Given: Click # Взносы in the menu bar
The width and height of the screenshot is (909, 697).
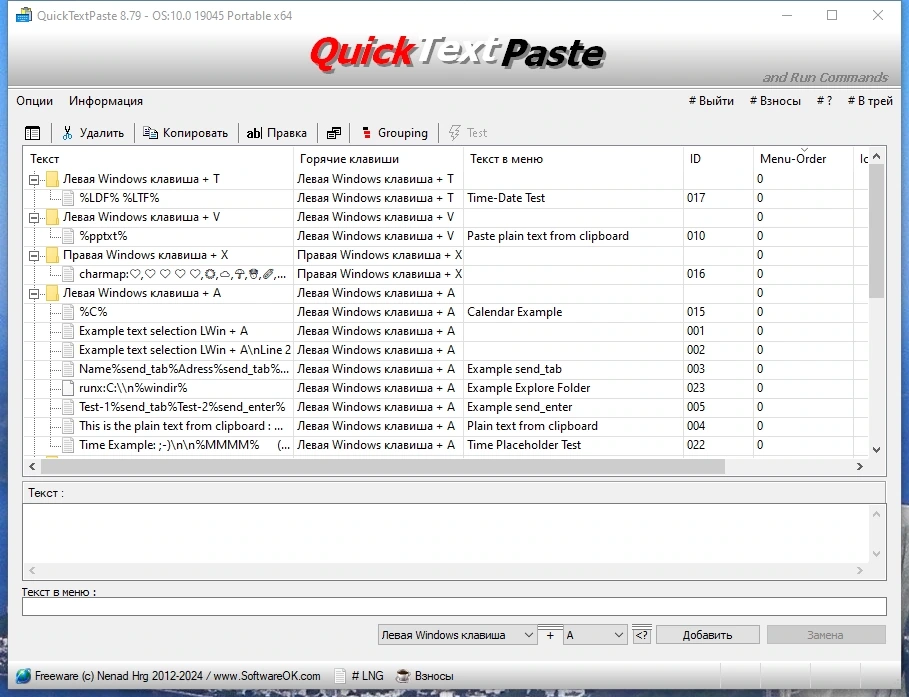Looking at the screenshot, I should click(775, 101).
